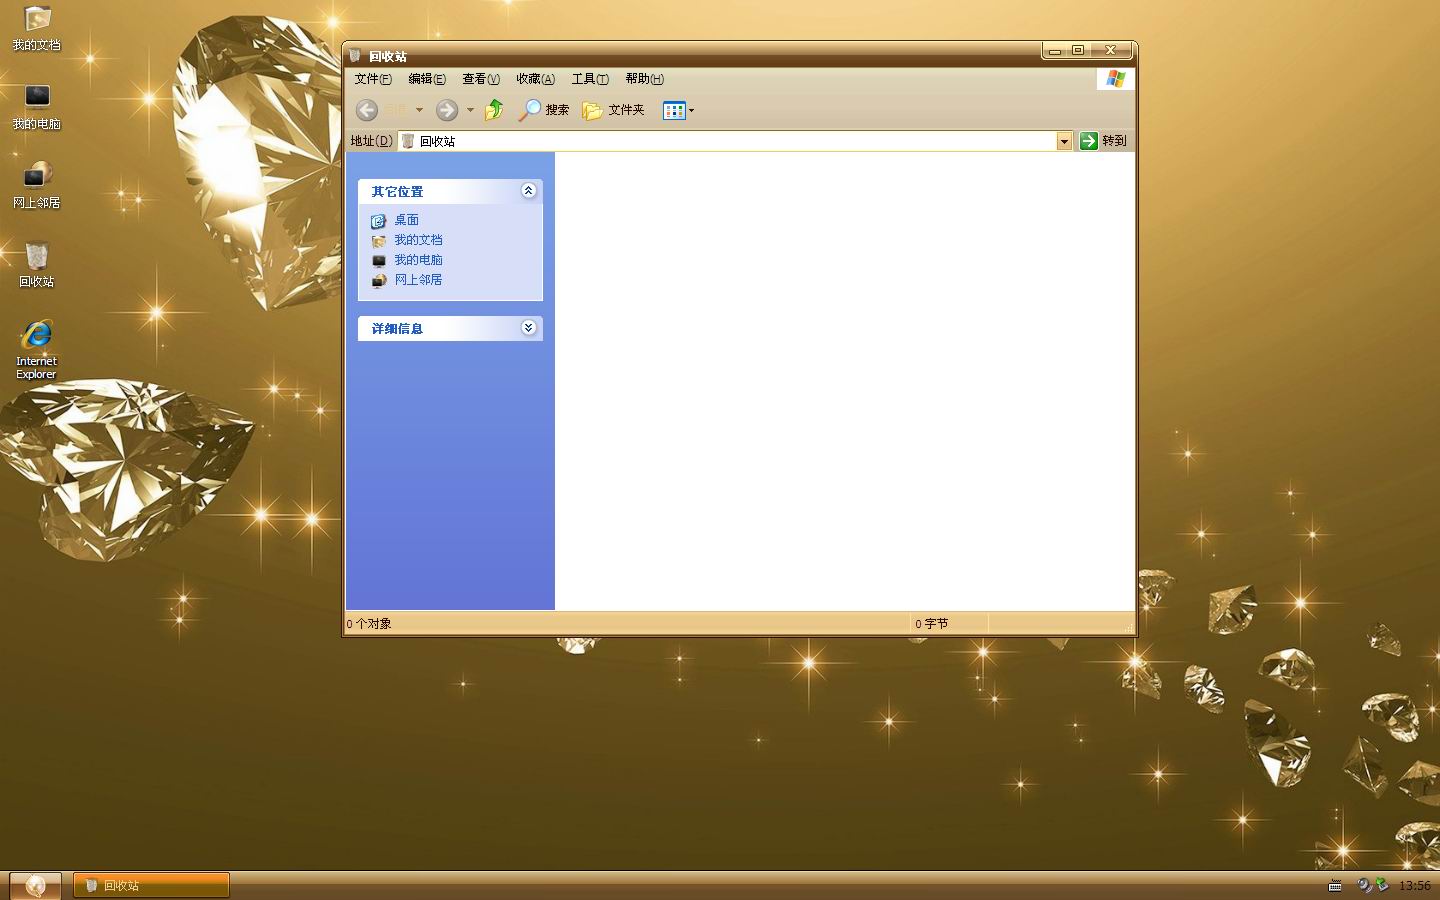
Task: Select the 我的文档 desktop icon
Action: [37, 29]
